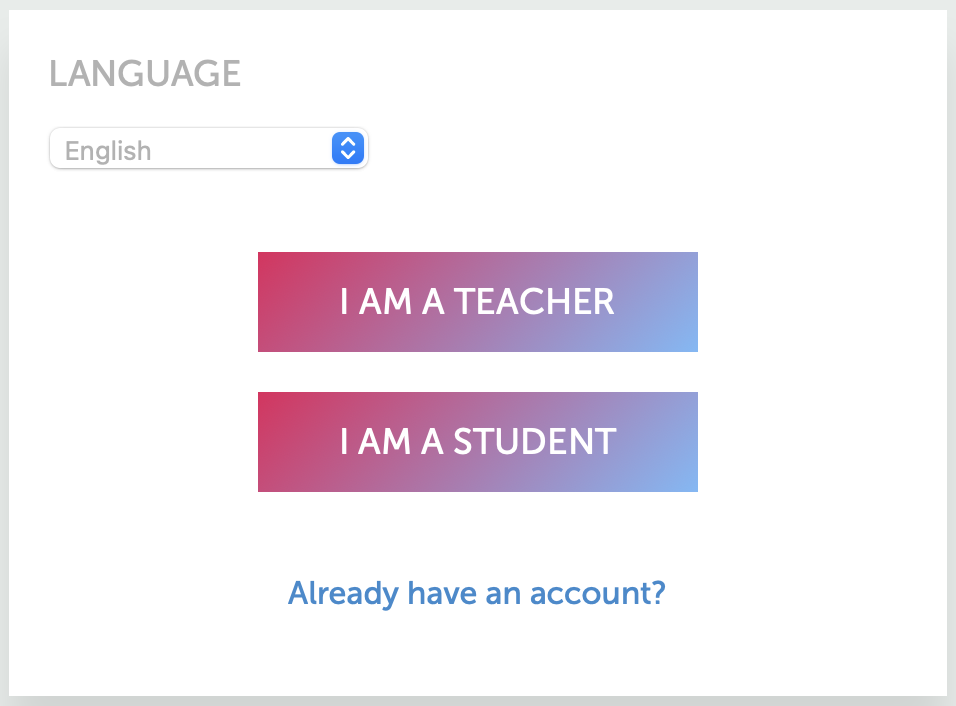The height and width of the screenshot is (706, 956).
Task: Click the blue up-down arrows on language selector
Action: click(x=346, y=149)
